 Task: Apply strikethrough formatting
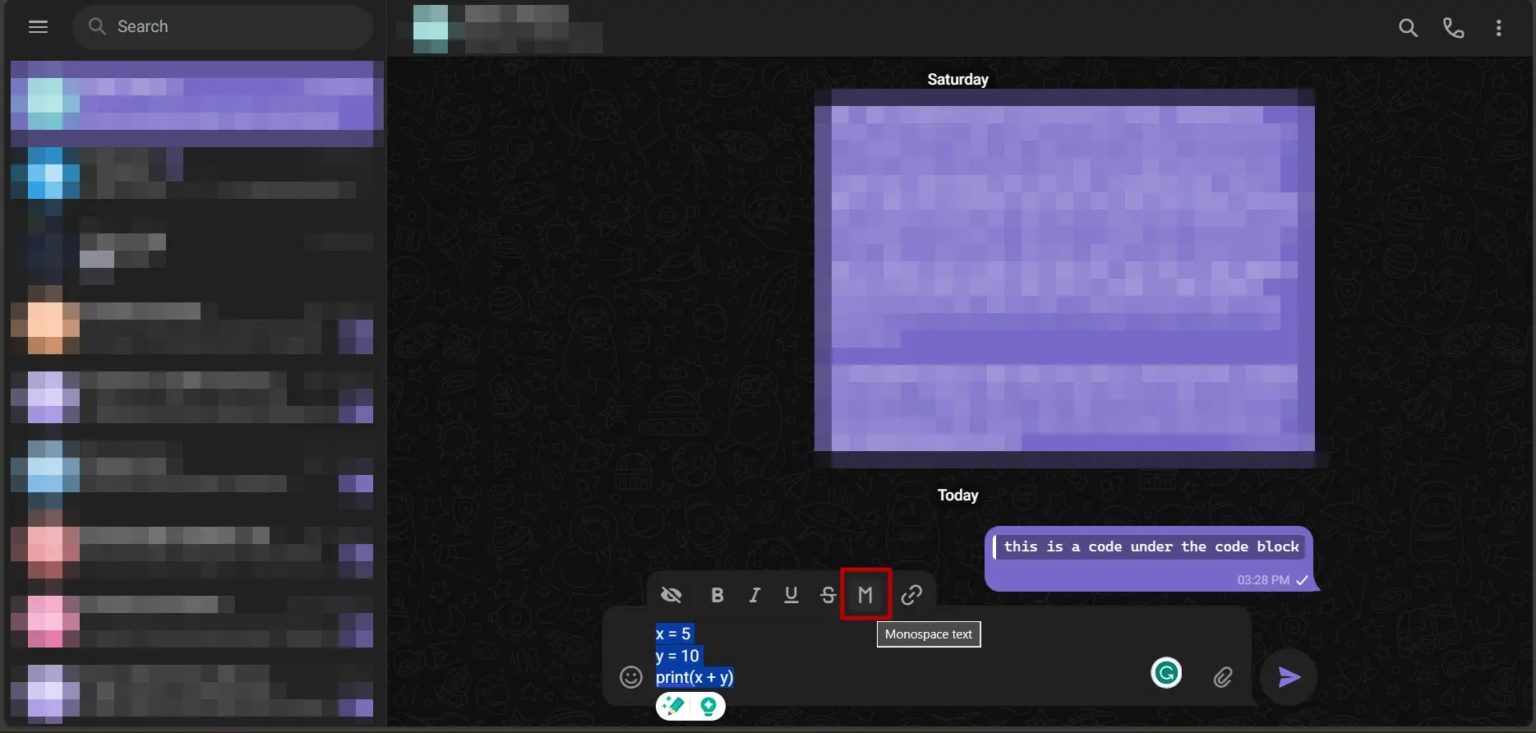pyautogui.click(x=827, y=594)
